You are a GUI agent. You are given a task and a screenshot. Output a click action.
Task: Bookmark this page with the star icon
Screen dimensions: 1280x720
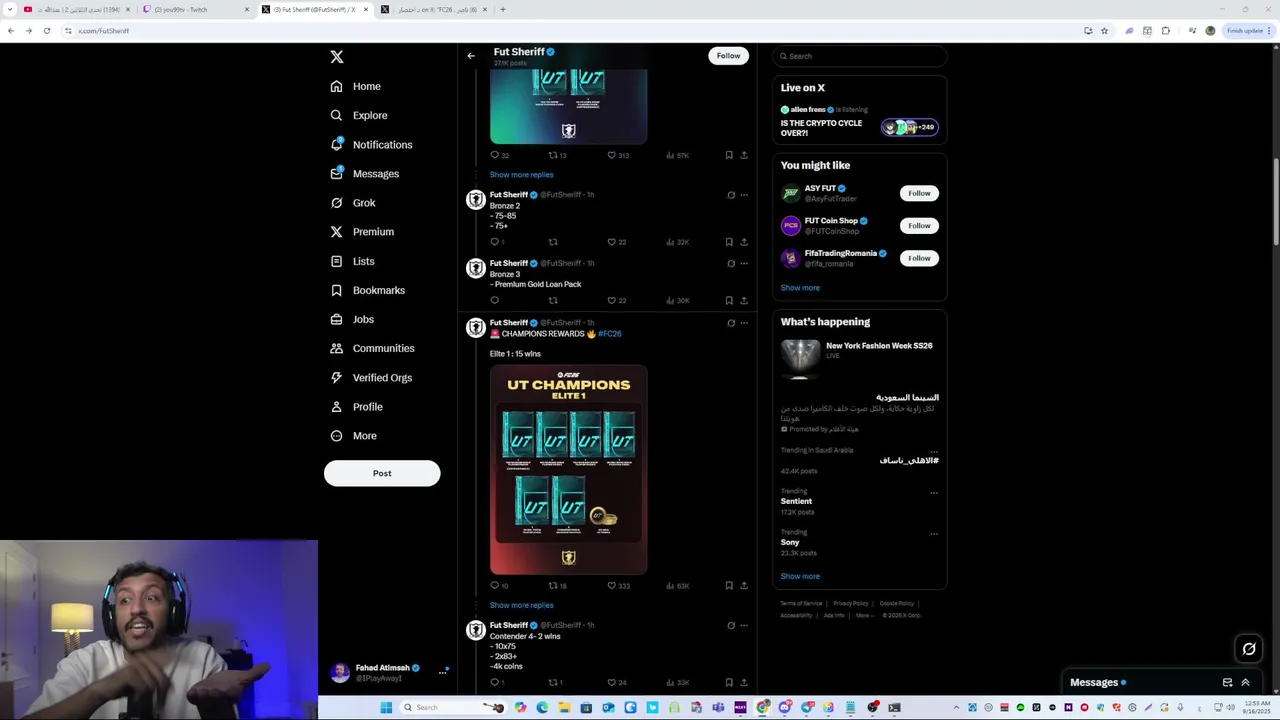1104,31
